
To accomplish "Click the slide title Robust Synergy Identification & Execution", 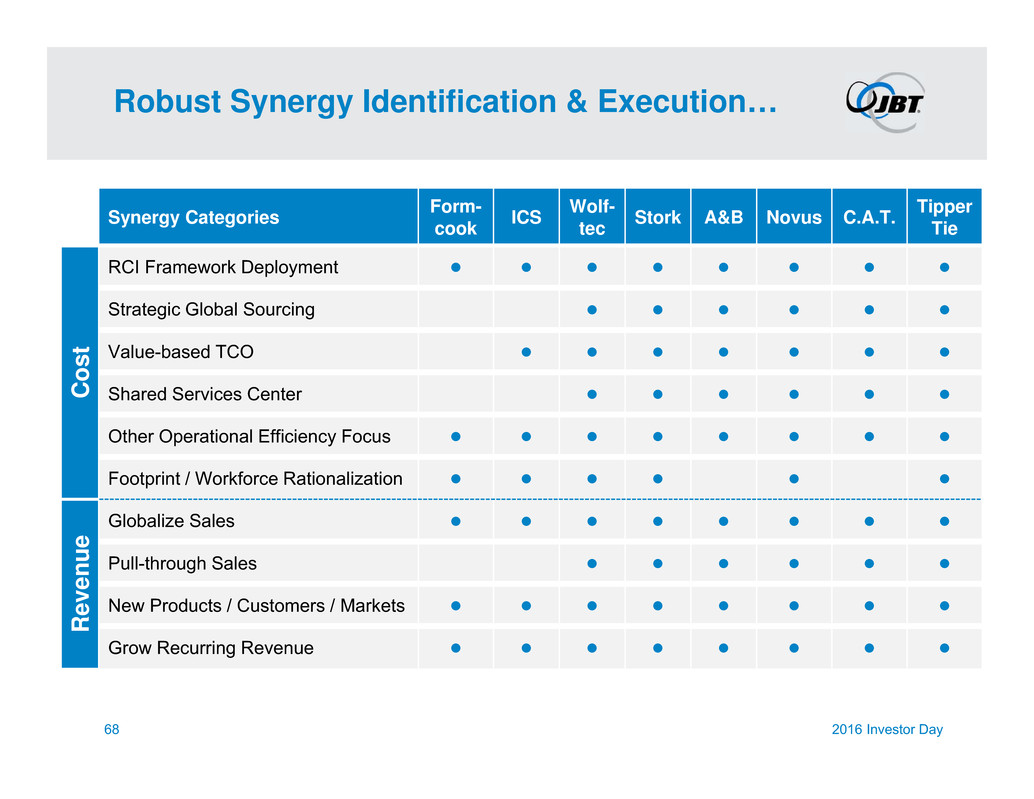I will (x=445, y=101).
